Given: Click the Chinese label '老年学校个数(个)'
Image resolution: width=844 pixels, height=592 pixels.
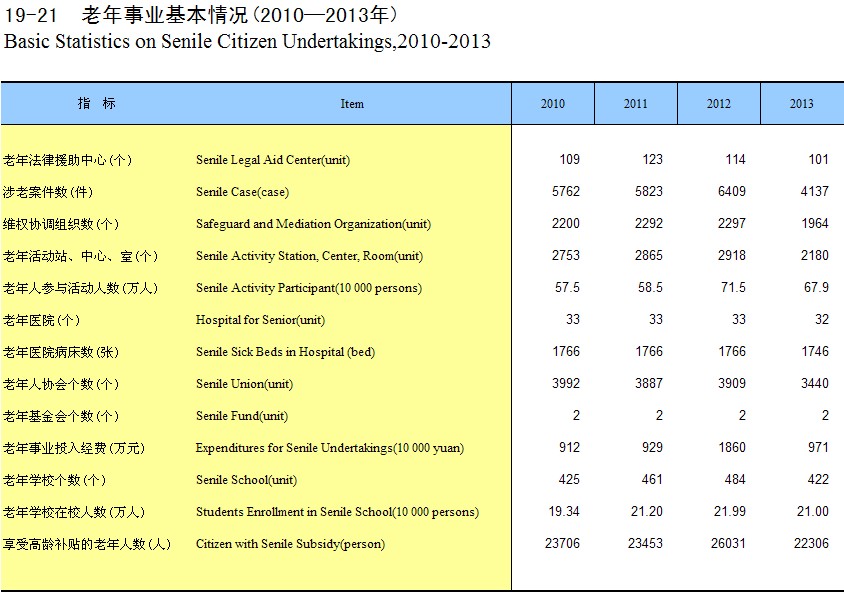Looking at the screenshot, I should tap(61, 480).
